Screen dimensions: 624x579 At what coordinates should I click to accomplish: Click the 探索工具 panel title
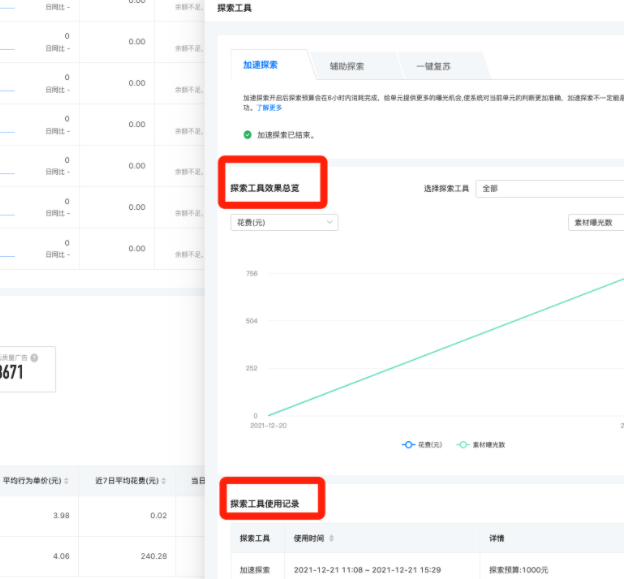coord(234,8)
